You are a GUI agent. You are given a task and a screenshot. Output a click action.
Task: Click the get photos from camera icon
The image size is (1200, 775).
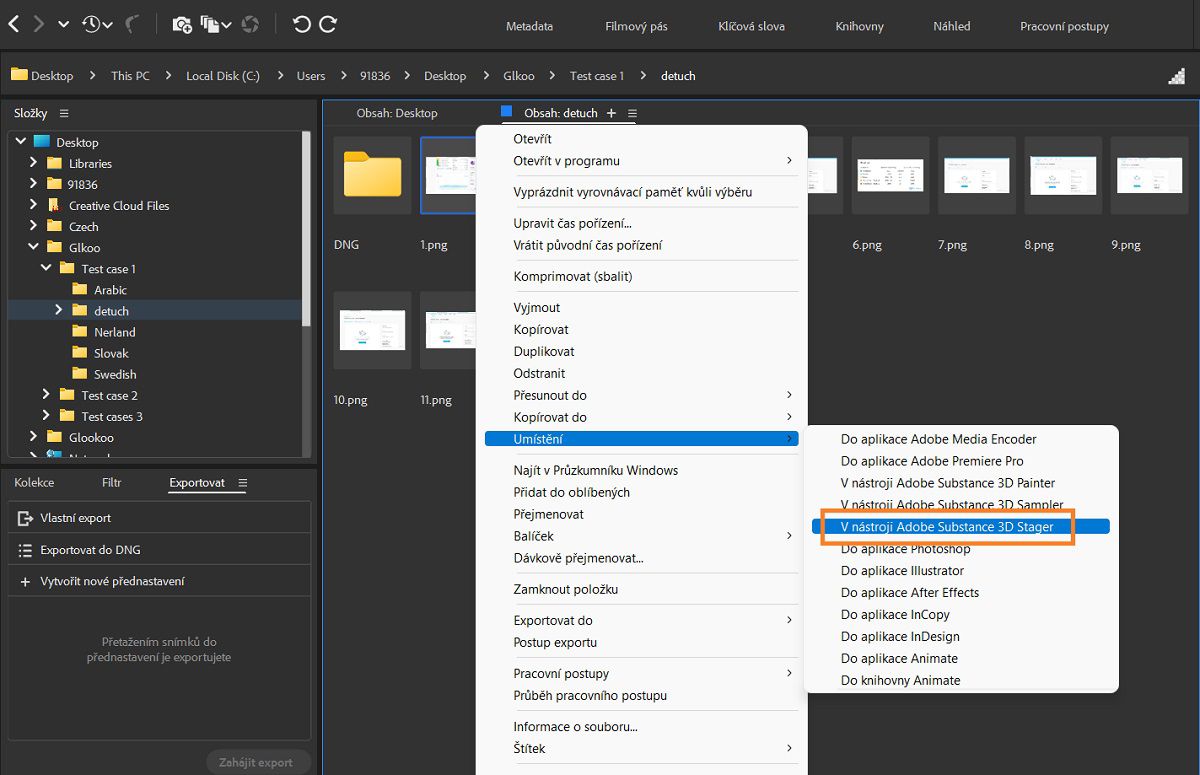point(182,25)
